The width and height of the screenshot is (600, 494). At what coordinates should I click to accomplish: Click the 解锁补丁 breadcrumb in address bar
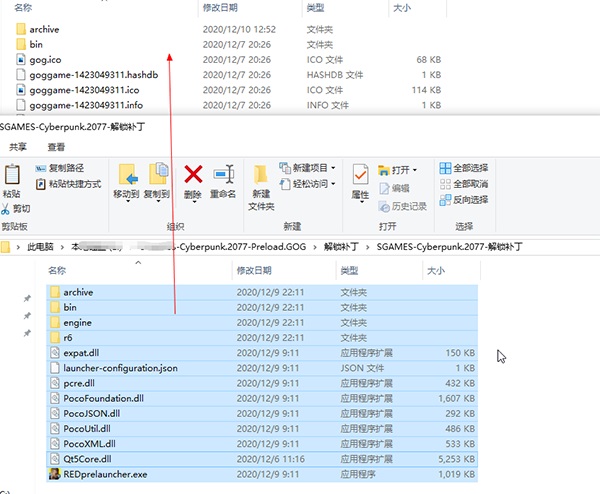point(343,246)
